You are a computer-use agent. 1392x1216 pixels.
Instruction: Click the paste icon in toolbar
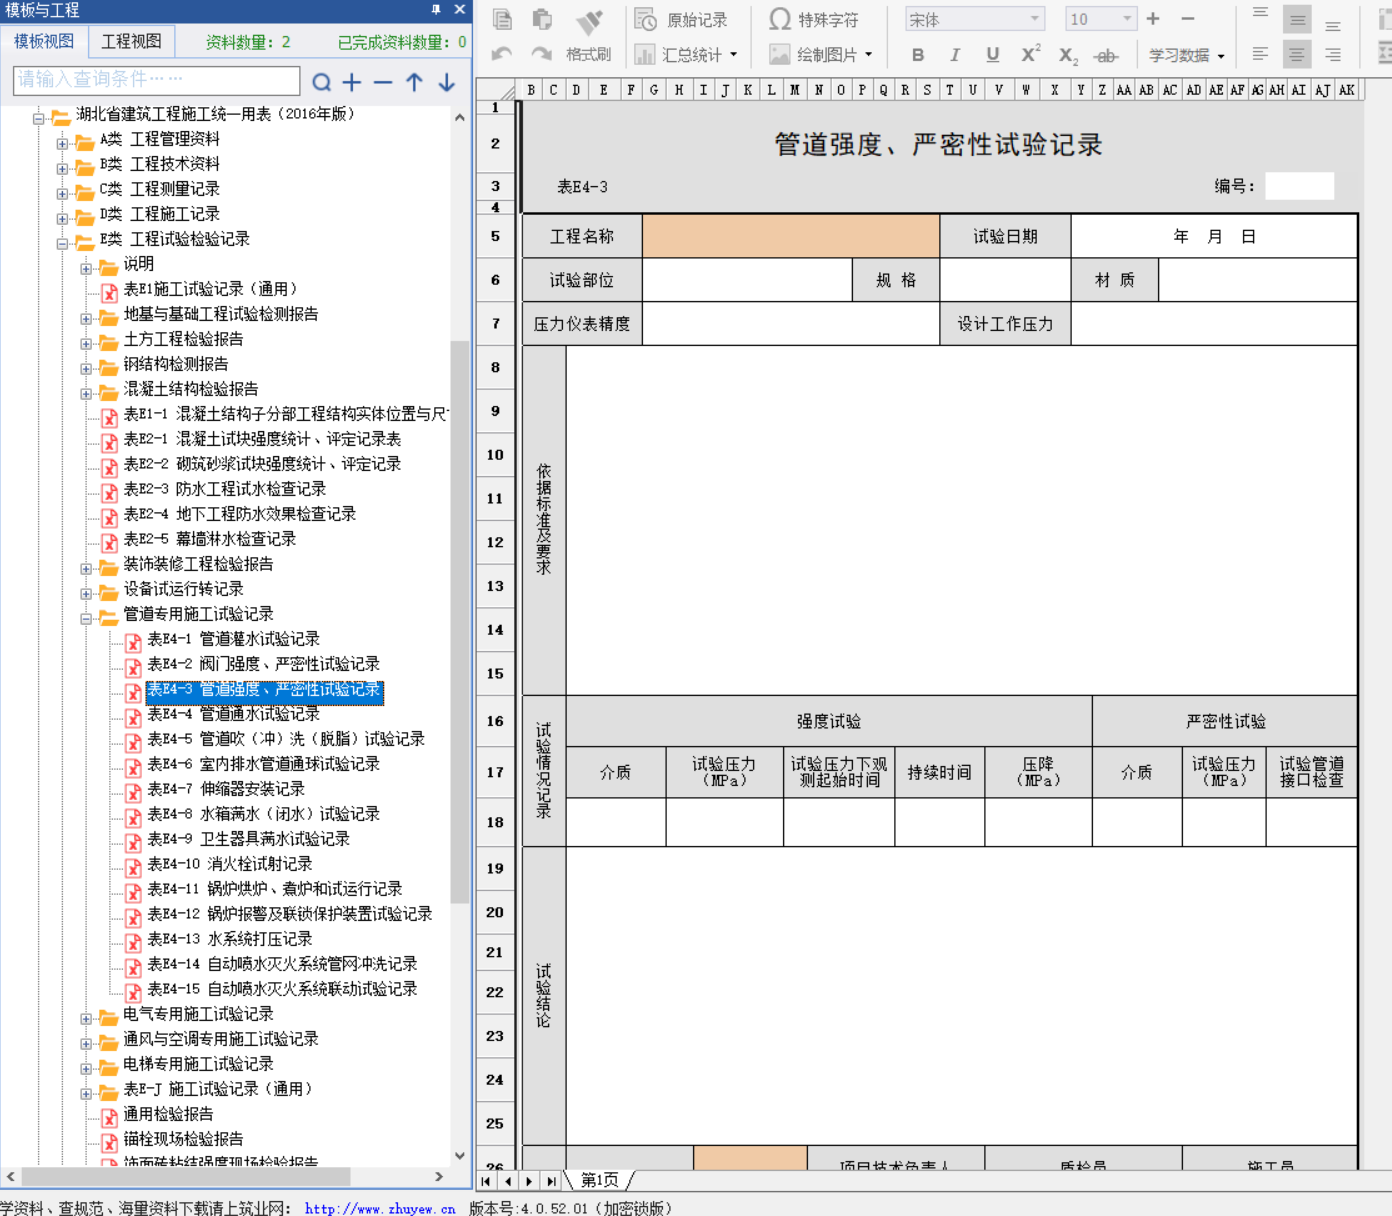point(543,19)
